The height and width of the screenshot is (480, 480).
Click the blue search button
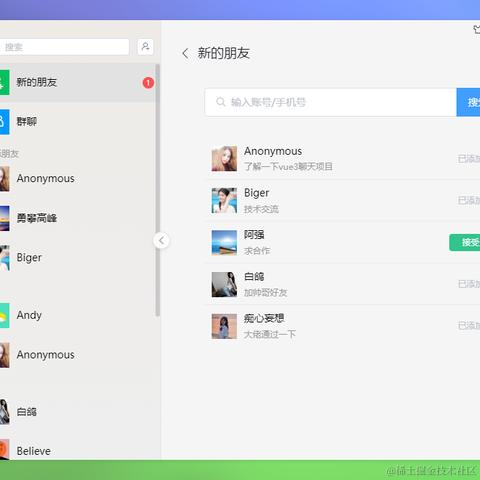[468, 102]
